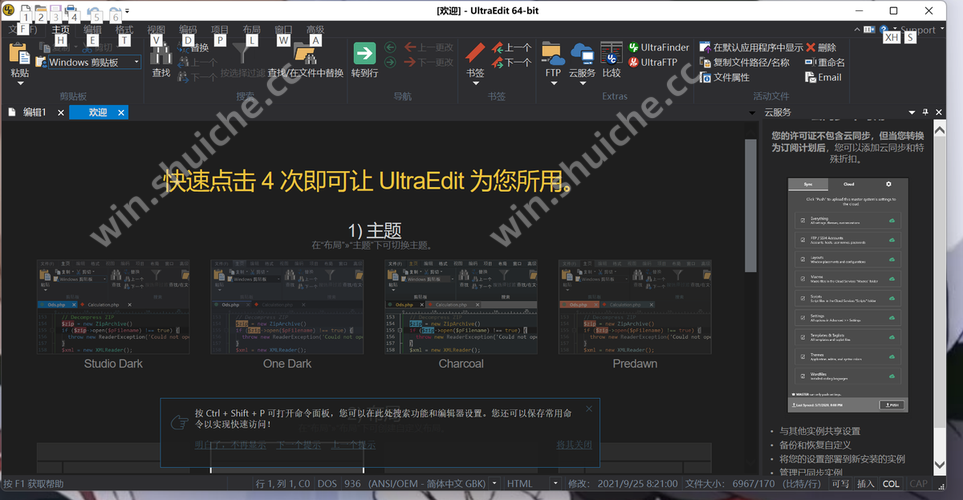The height and width of the screenshot is (500, 963).
Task: Toggle 可写 read/write status
Action: pyautogui.click(x=840, y=483)
